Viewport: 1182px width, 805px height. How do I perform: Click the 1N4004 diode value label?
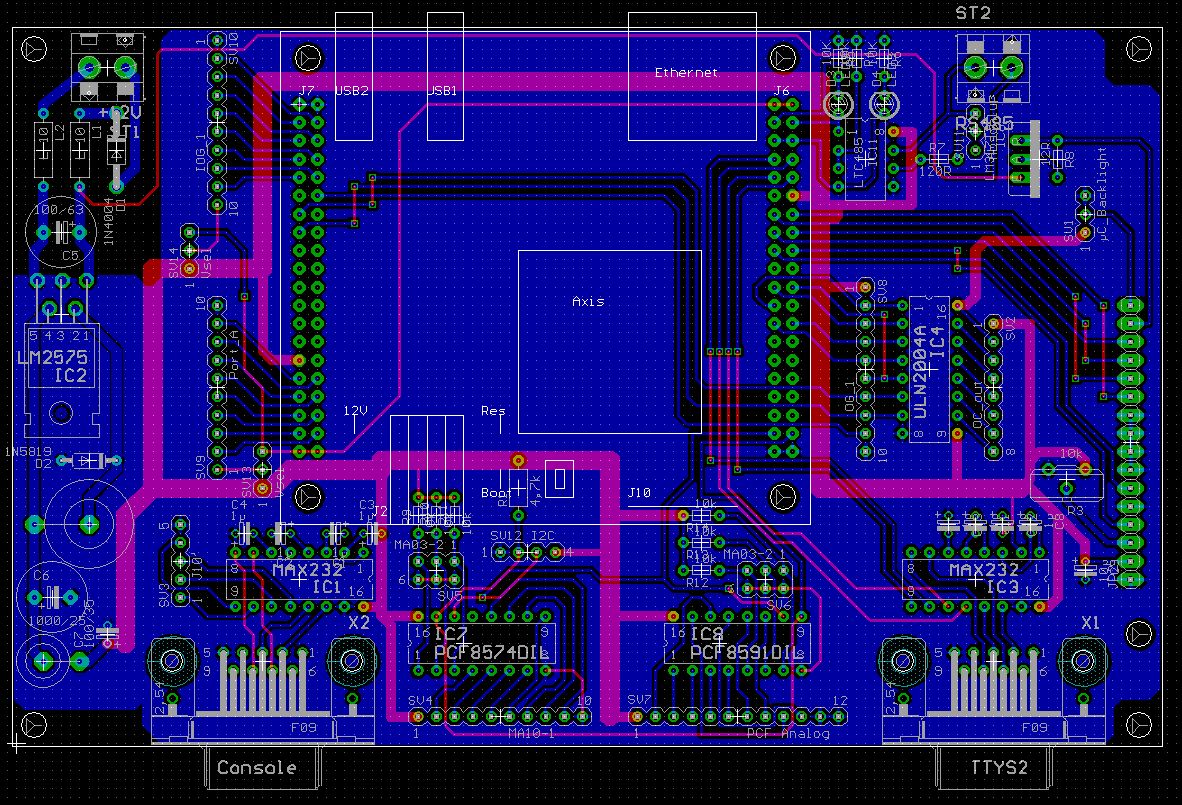[109, 222]
